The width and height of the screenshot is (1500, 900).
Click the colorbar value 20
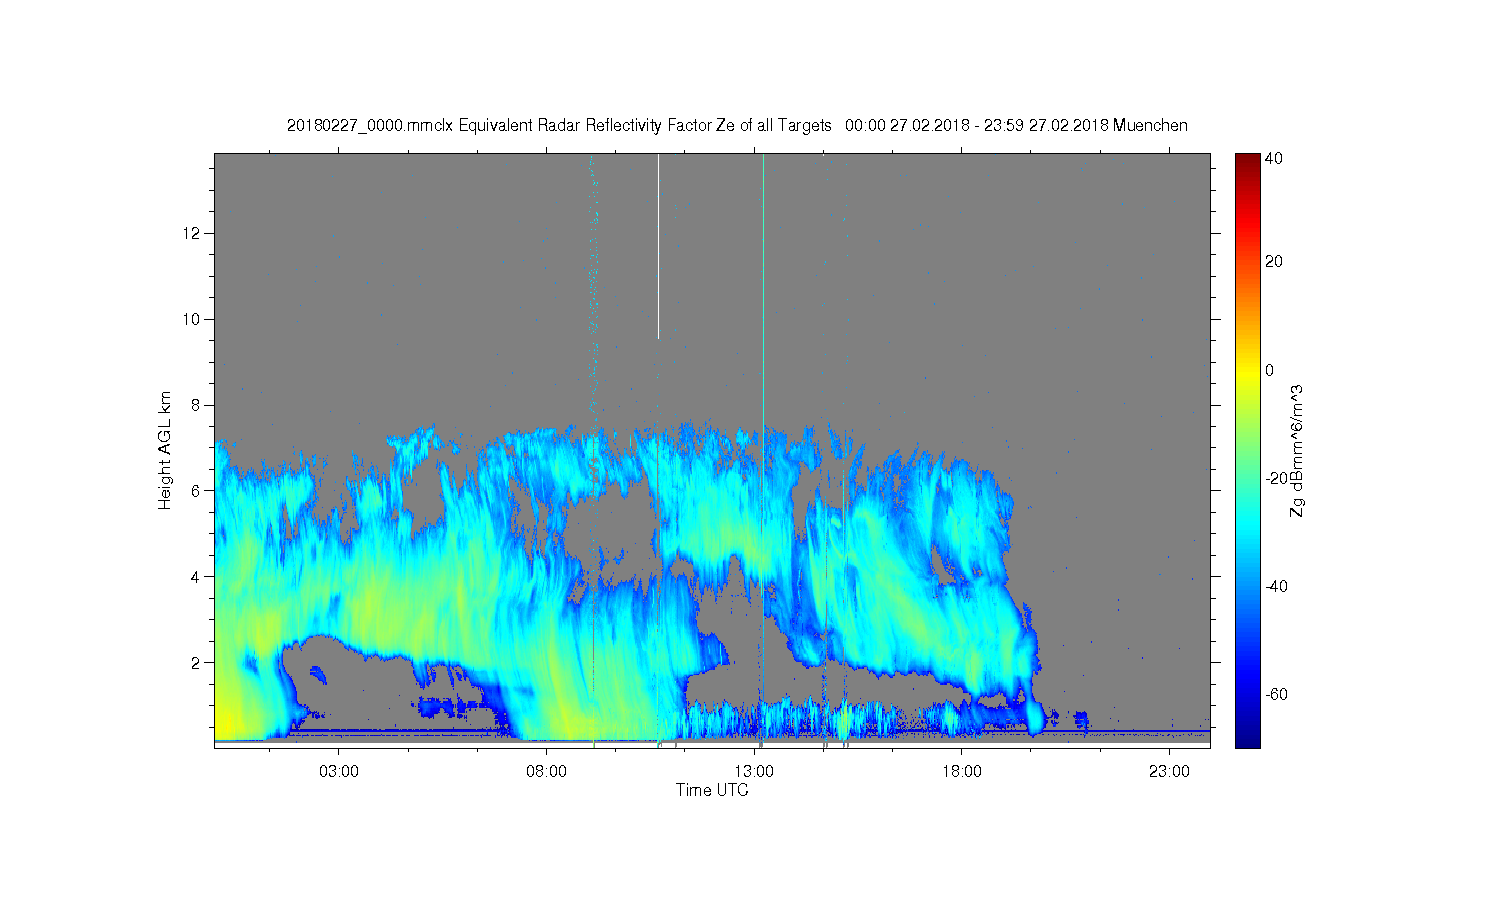click(1274, 262)
